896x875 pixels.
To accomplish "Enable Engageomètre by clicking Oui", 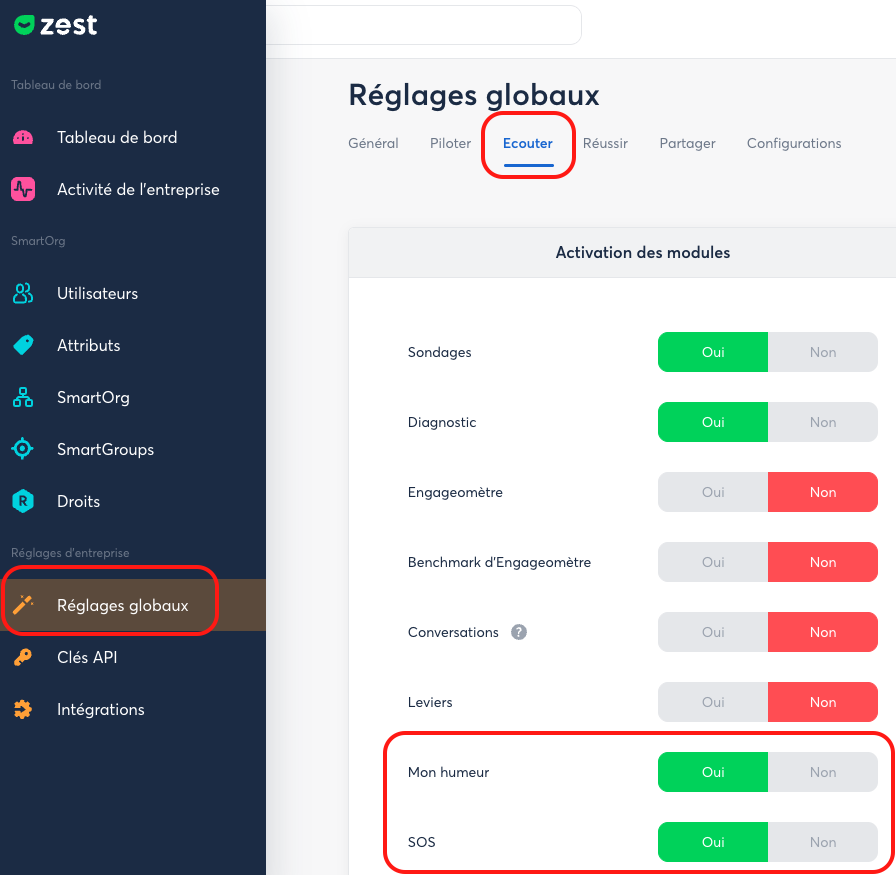I will pos(713,492).
